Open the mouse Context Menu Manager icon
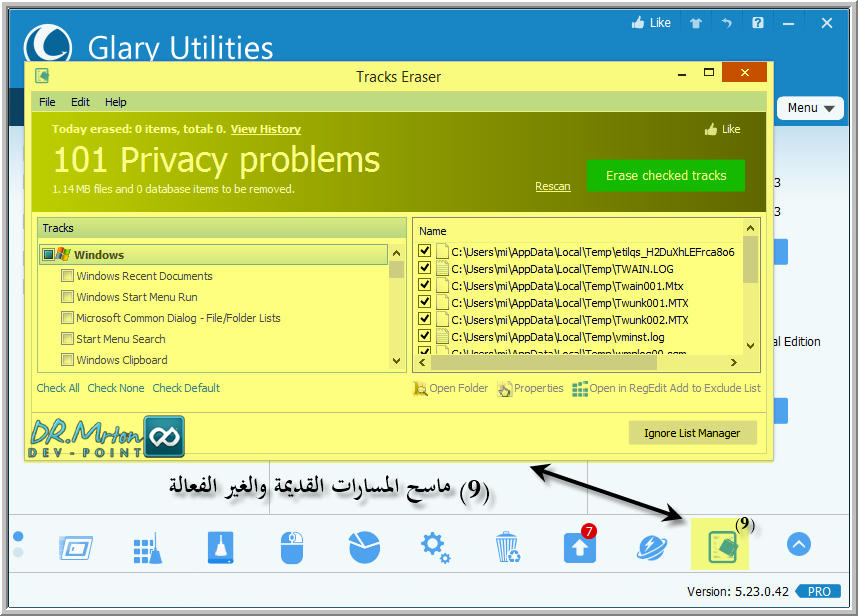 292,548
